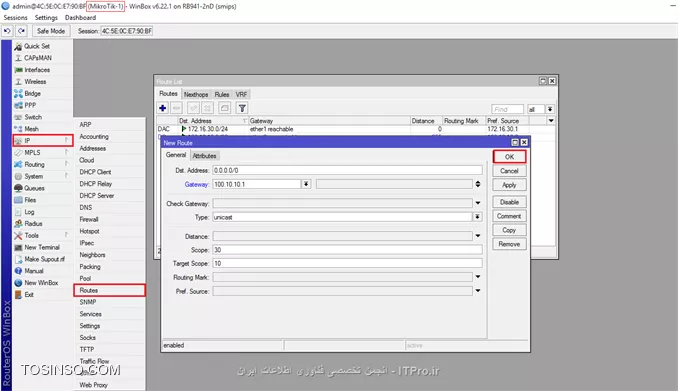The height and width of the screenshot is (391, 678).
Task: Expand the Pref. Source field
Action: [478, 291]
